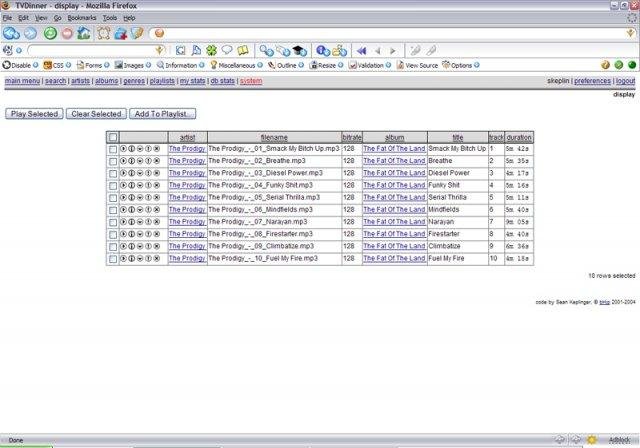Click the dark green status circle in developer toolbar

click(632, 65)
